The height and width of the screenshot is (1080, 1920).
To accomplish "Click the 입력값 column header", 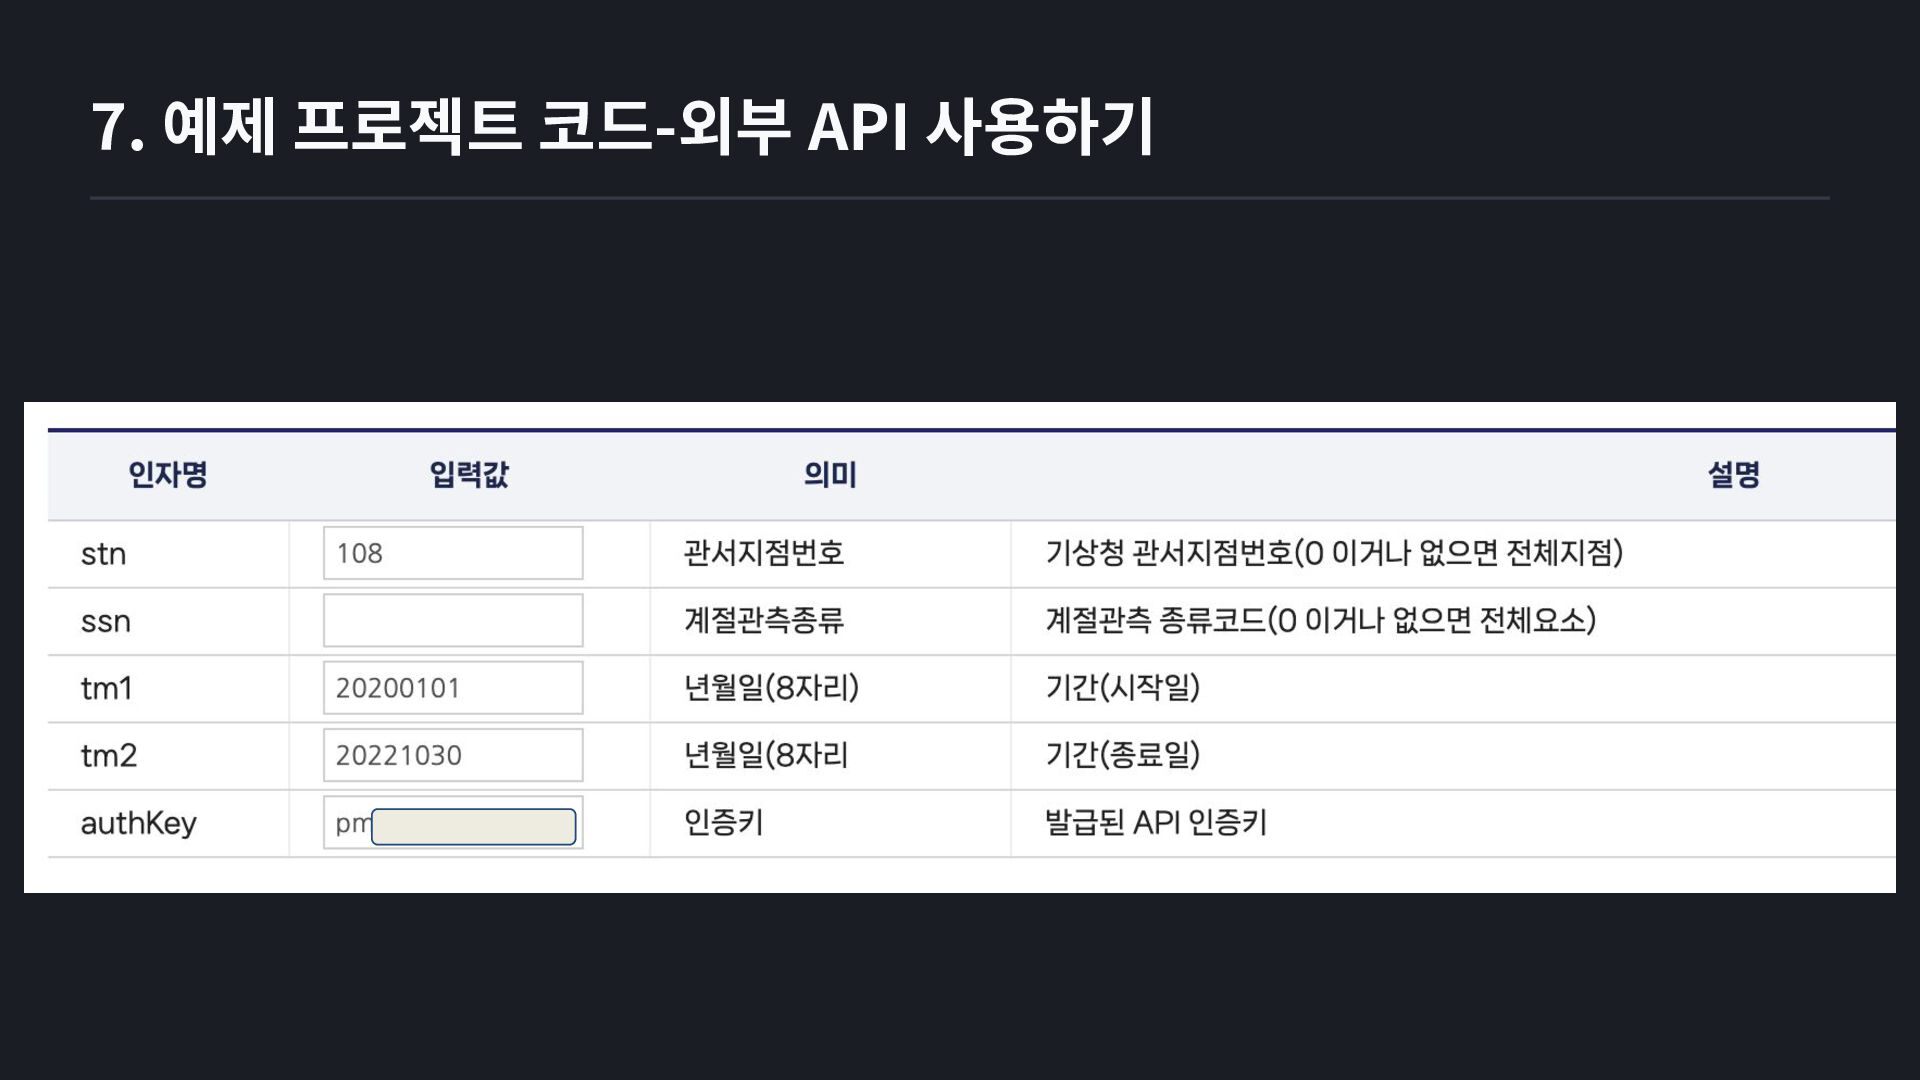I will 469,474.
